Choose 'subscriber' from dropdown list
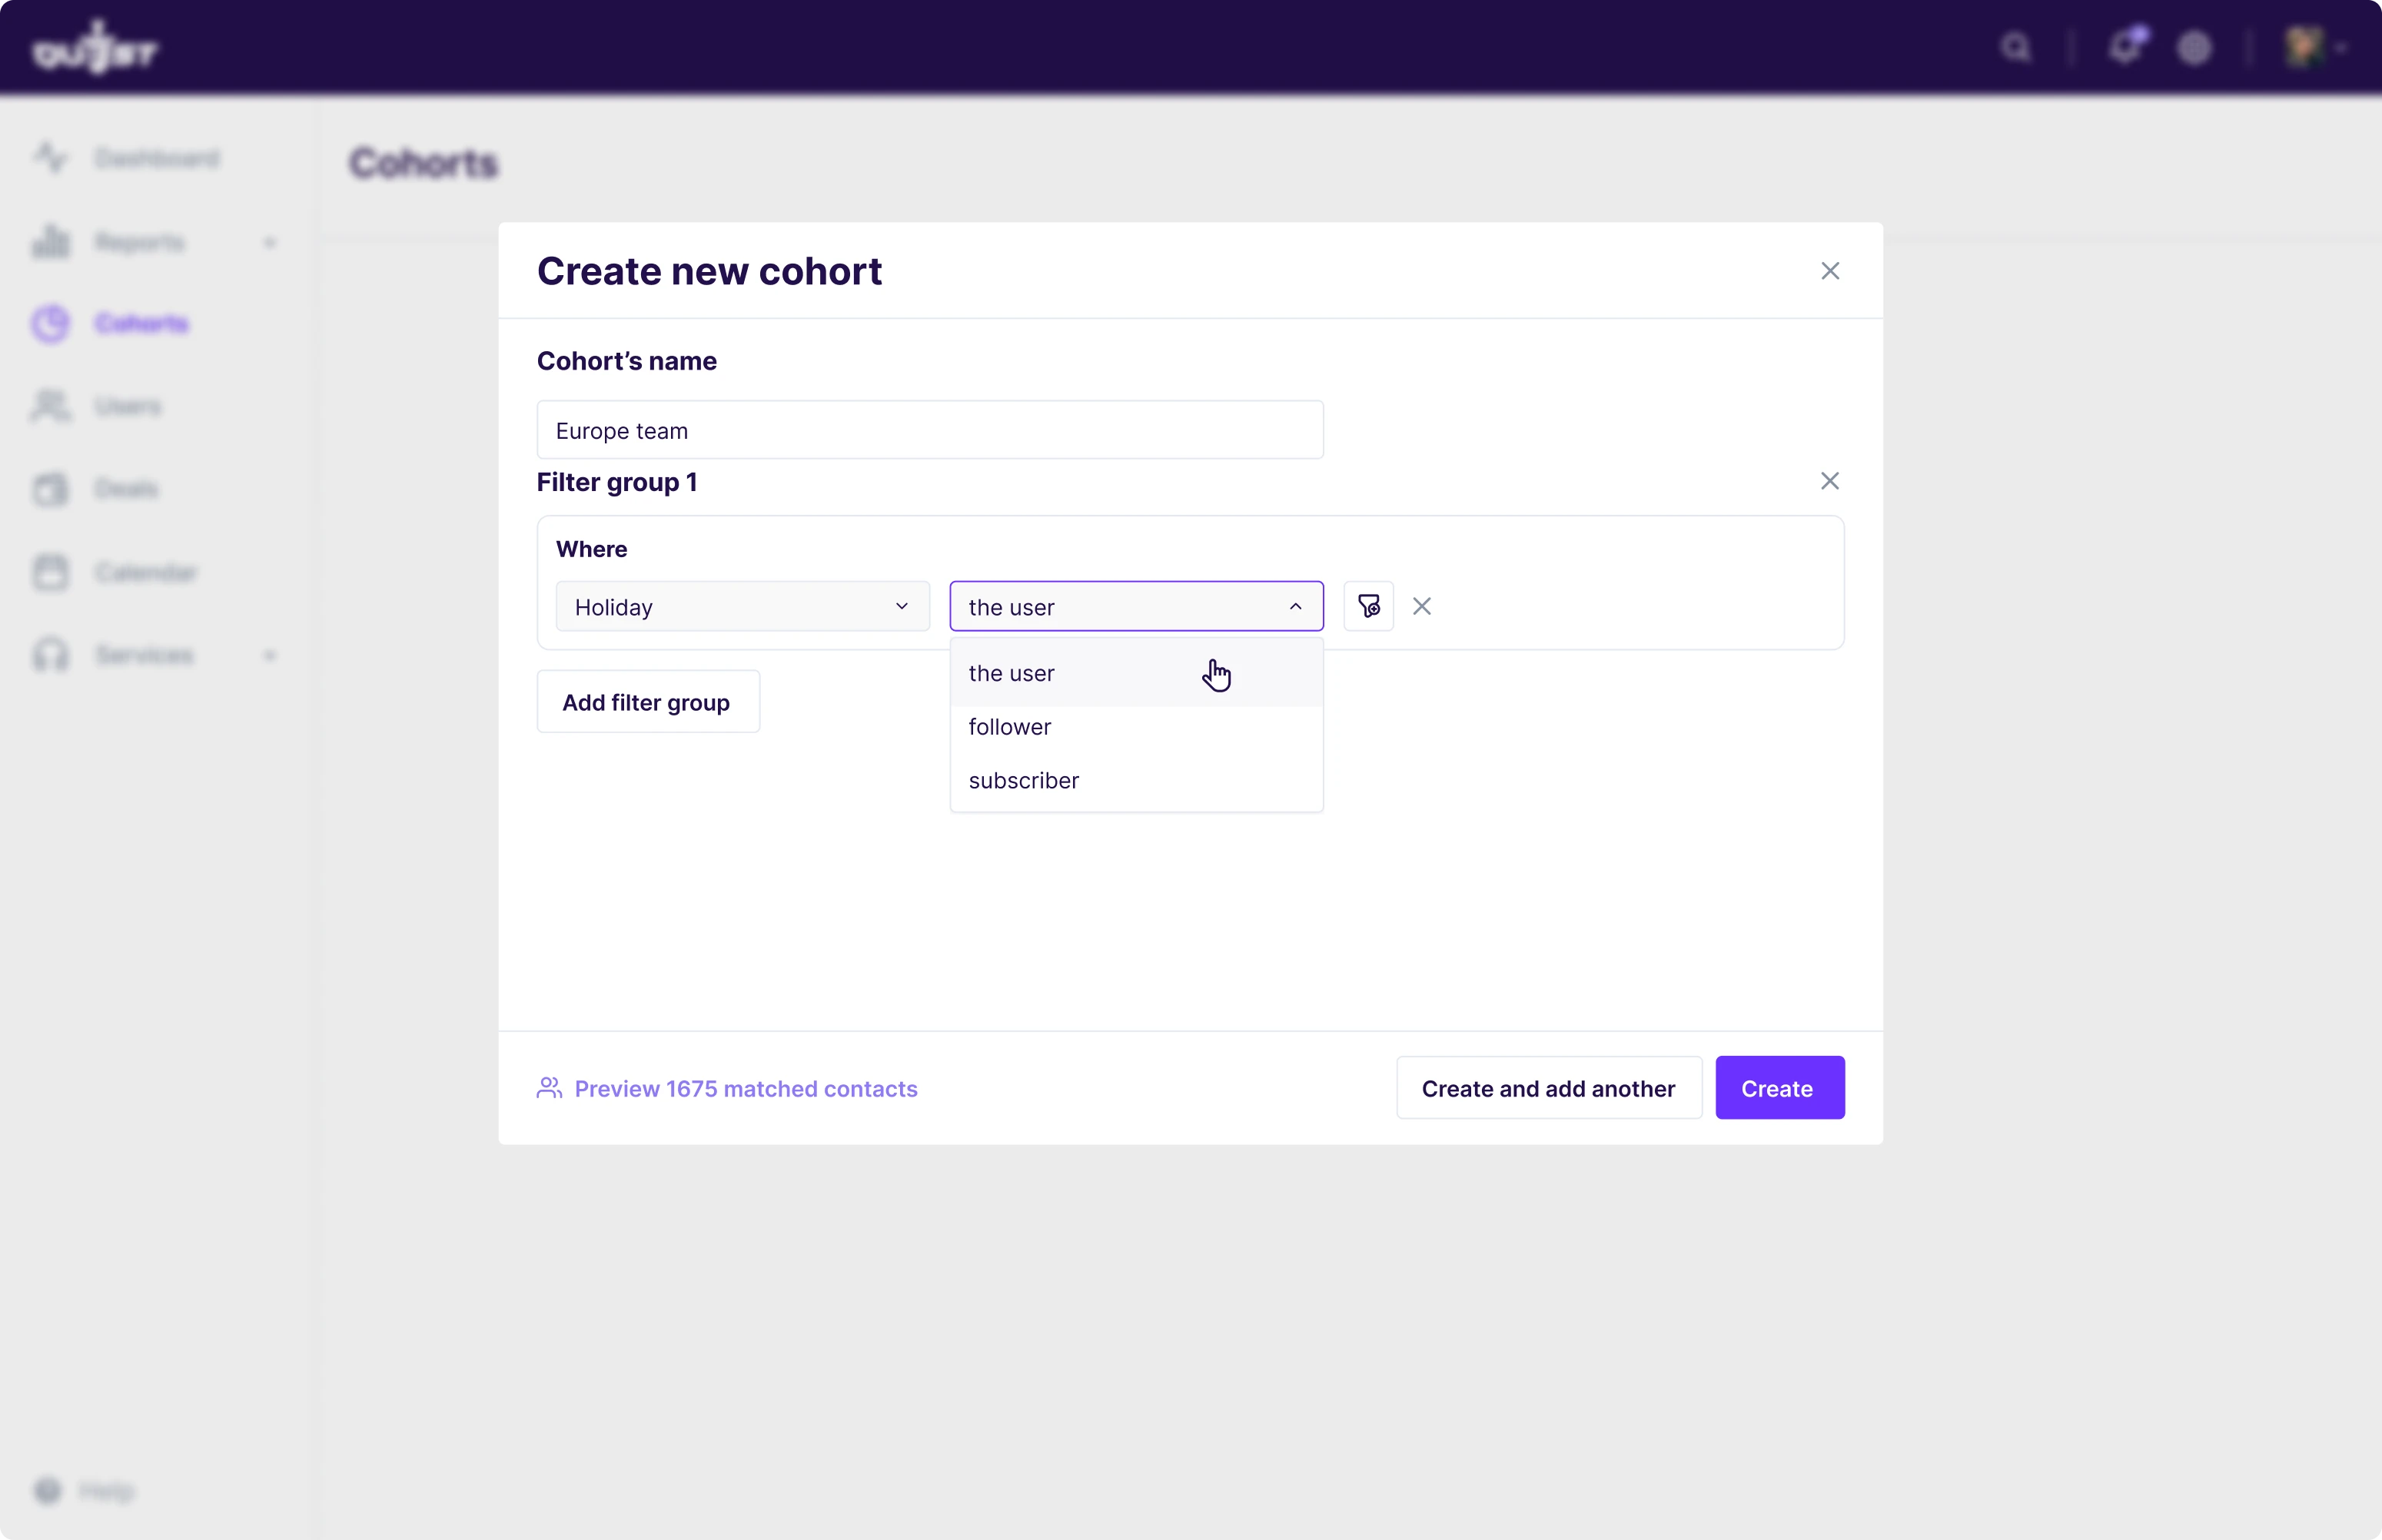 1024,780
